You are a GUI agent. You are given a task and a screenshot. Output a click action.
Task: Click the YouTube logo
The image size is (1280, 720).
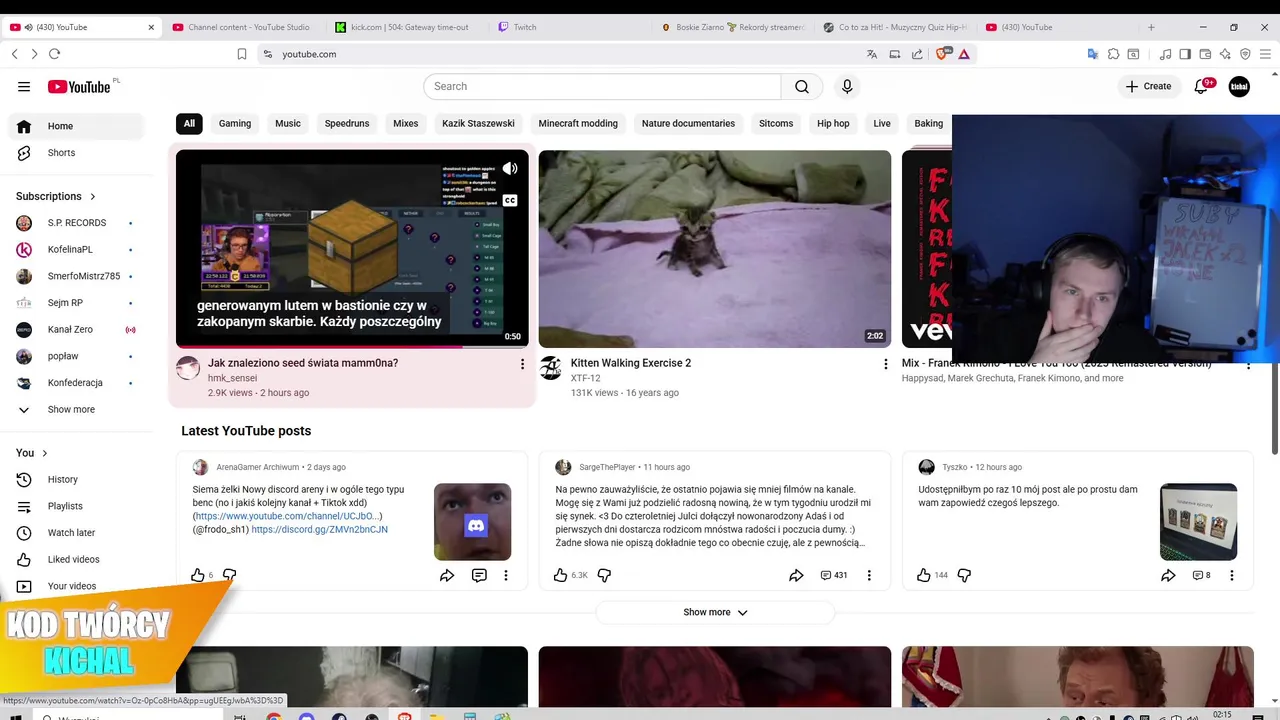pyautogui.click(x=79, y=87)
